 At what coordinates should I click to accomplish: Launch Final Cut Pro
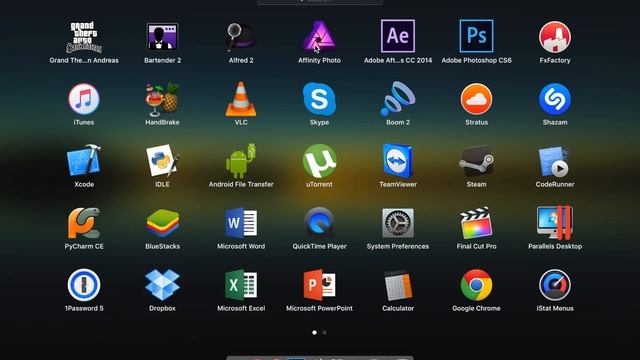[x=476, y=223]
